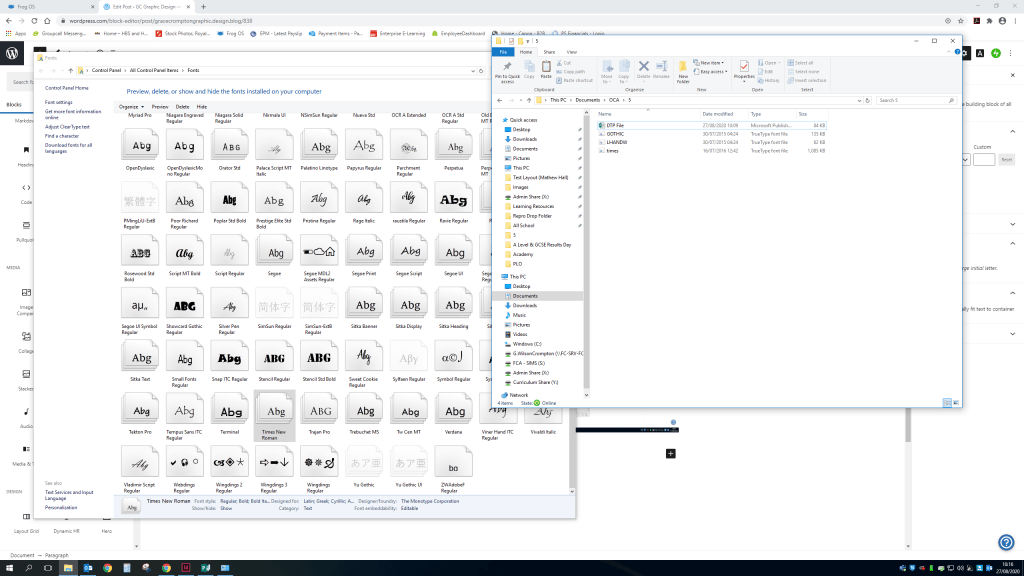Viewport: 1024px width, 576px height.
Task: Click the New Folder icon
Action: 683,68
